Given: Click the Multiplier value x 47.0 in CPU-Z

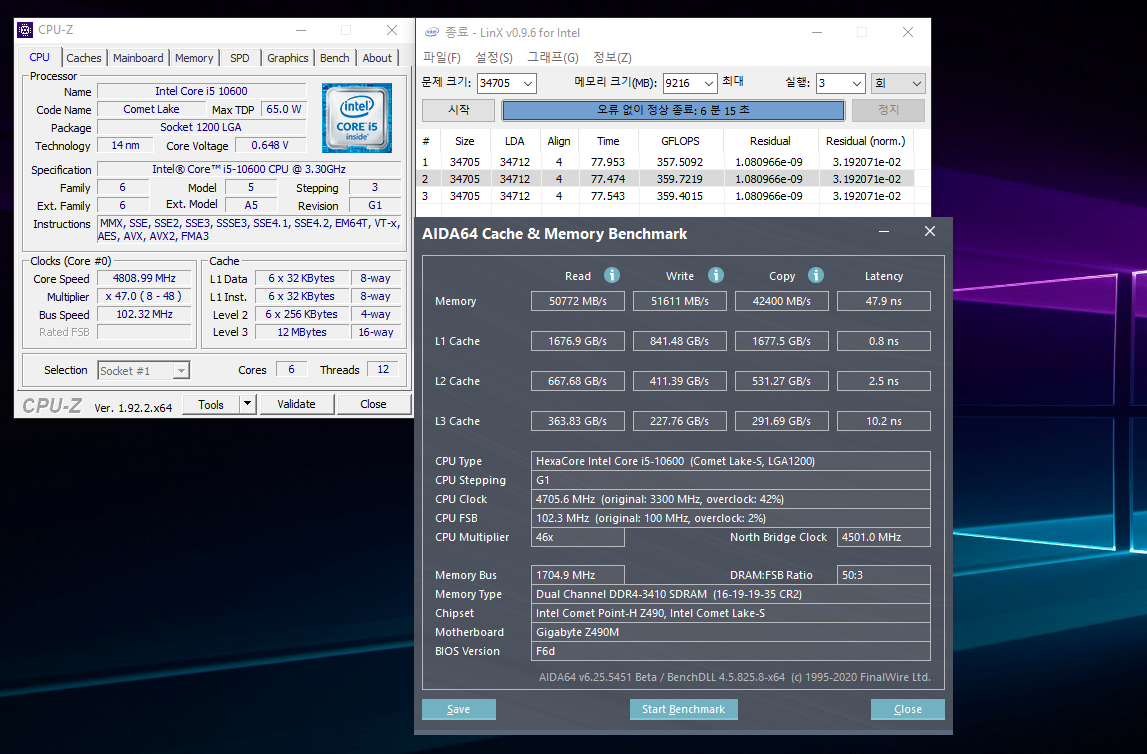Looking at the screenshot, I should tap(144, 296).
